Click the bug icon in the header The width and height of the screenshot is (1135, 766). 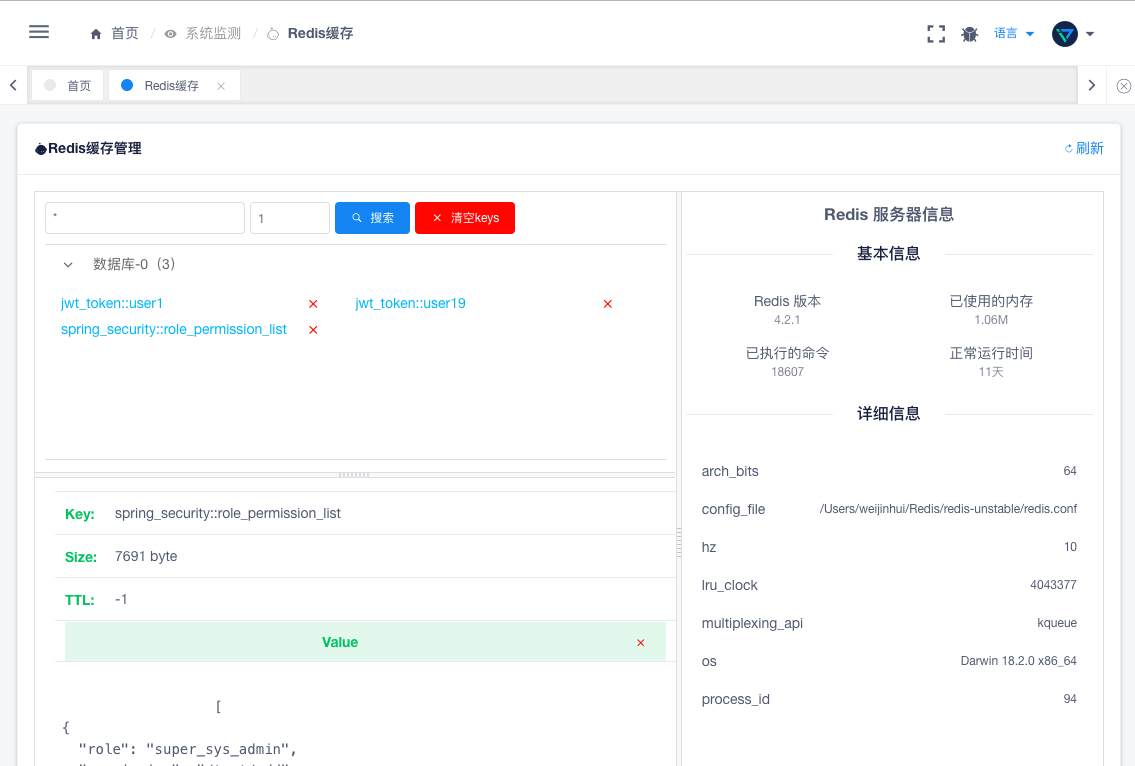pos(969,34)
